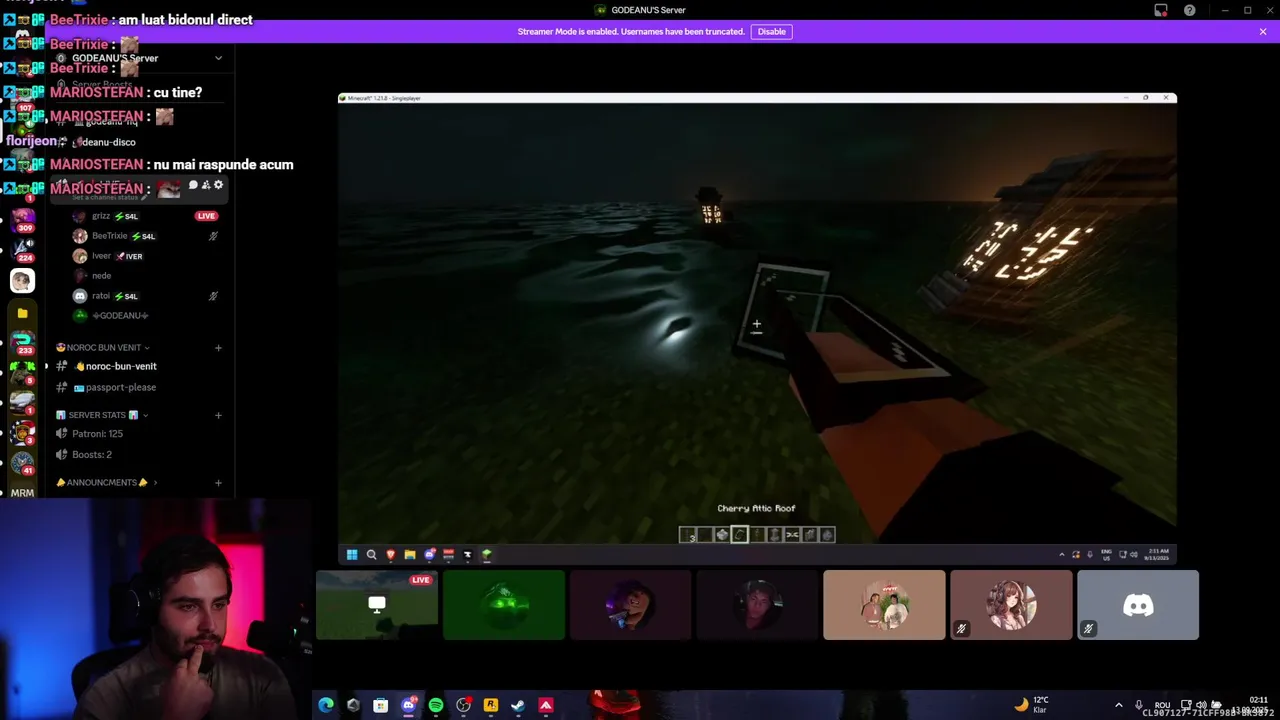Open the LIVE screen share tile

[377, 605]
